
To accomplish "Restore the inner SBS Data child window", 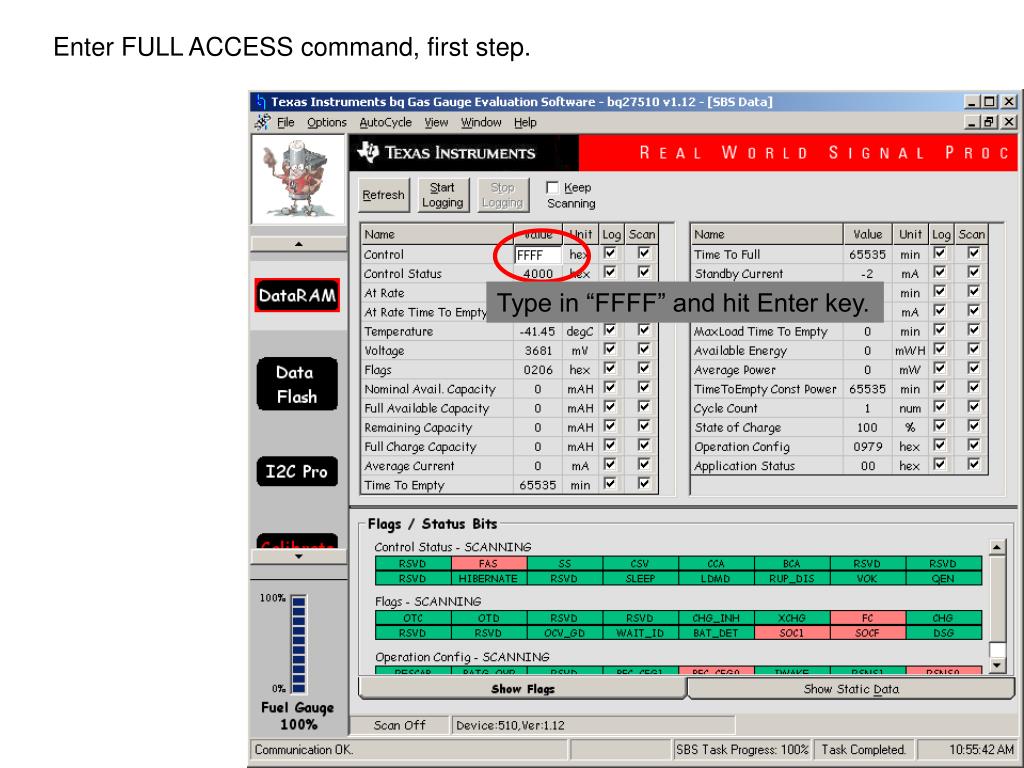I will (989, 122).
